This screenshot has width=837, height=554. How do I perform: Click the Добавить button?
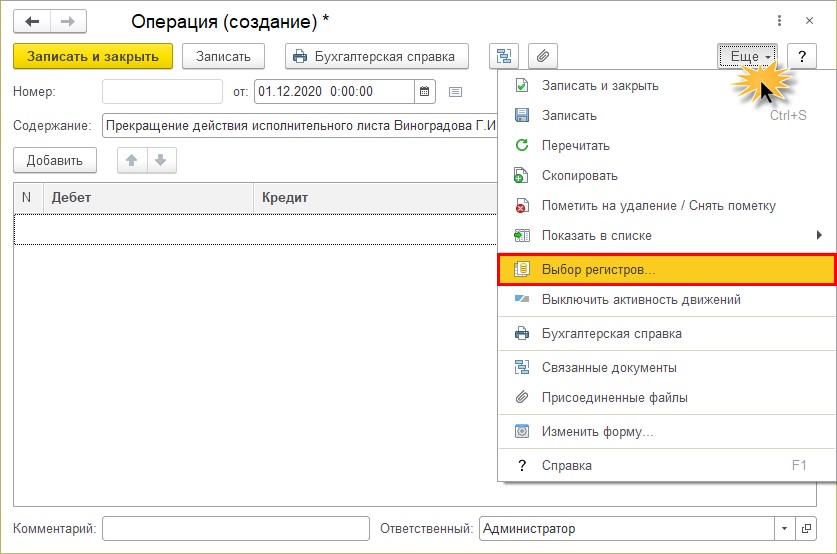(x=54, y=160)
